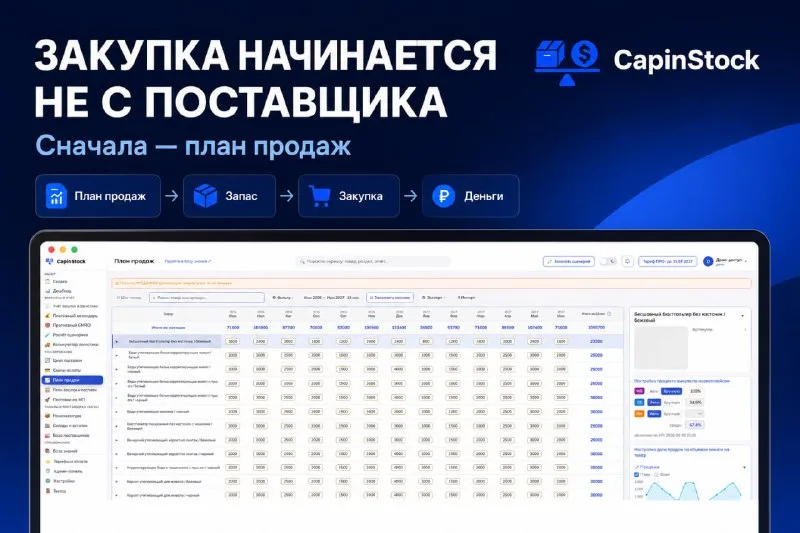Click in the top service search field

click(373, 261)
